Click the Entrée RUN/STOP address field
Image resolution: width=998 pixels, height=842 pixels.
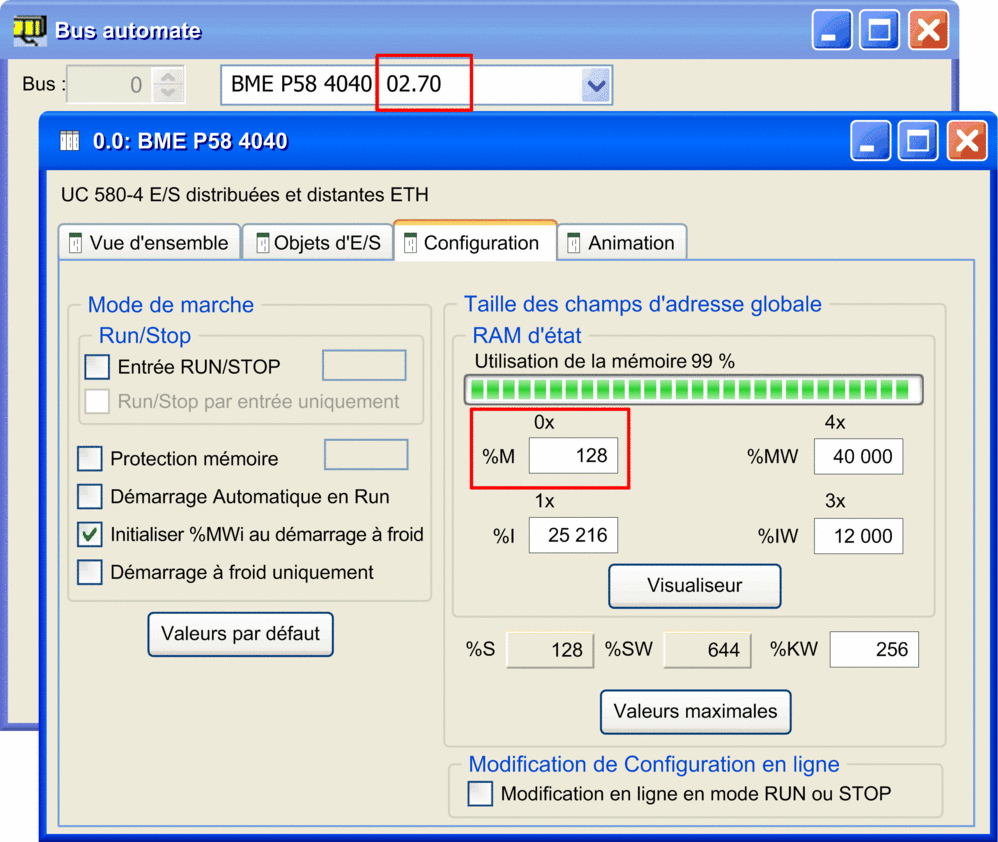(364, 365)
